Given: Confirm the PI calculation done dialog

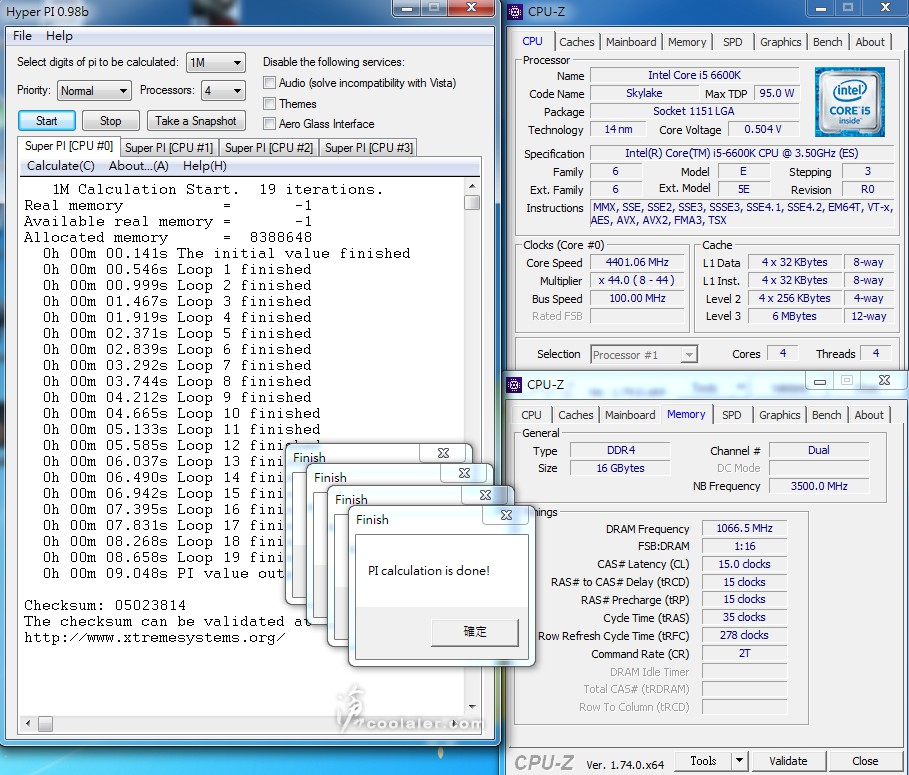Looking at the screenshot, I should click(x=475, y=632).
